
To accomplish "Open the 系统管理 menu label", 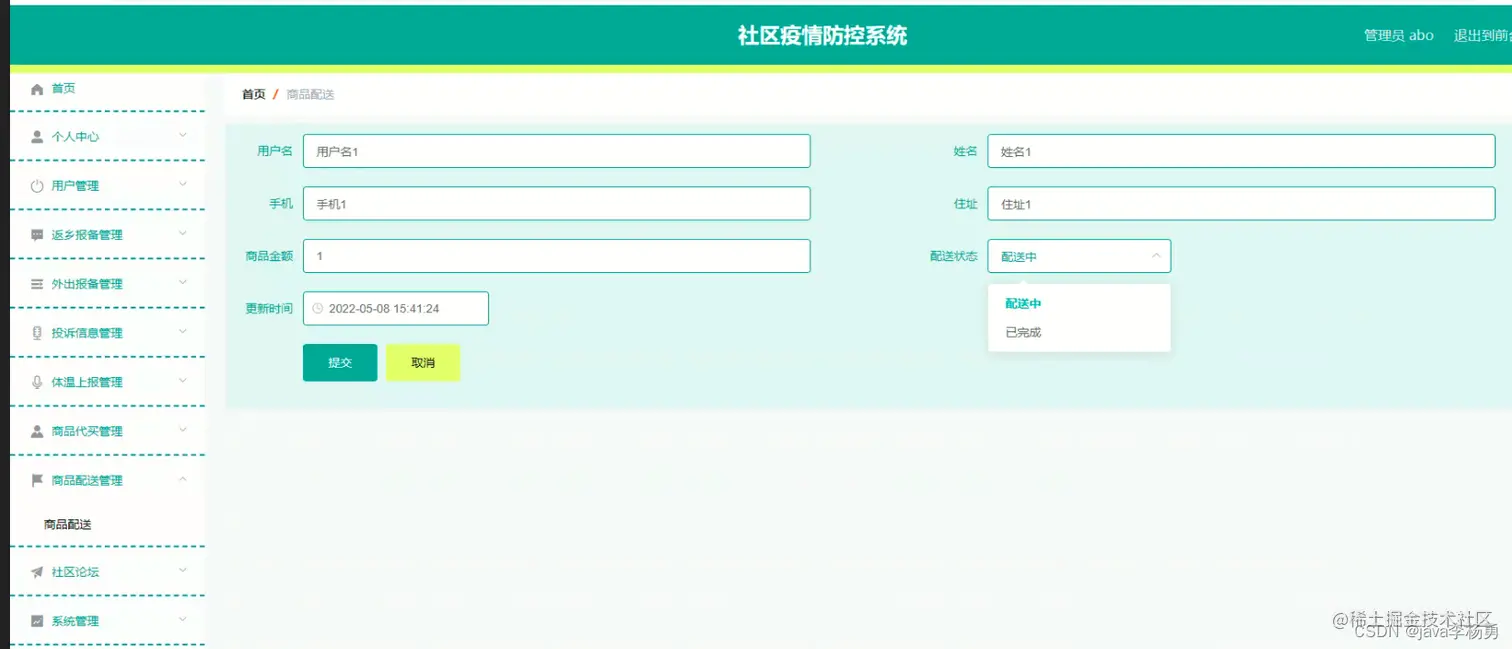I will 75,621.
